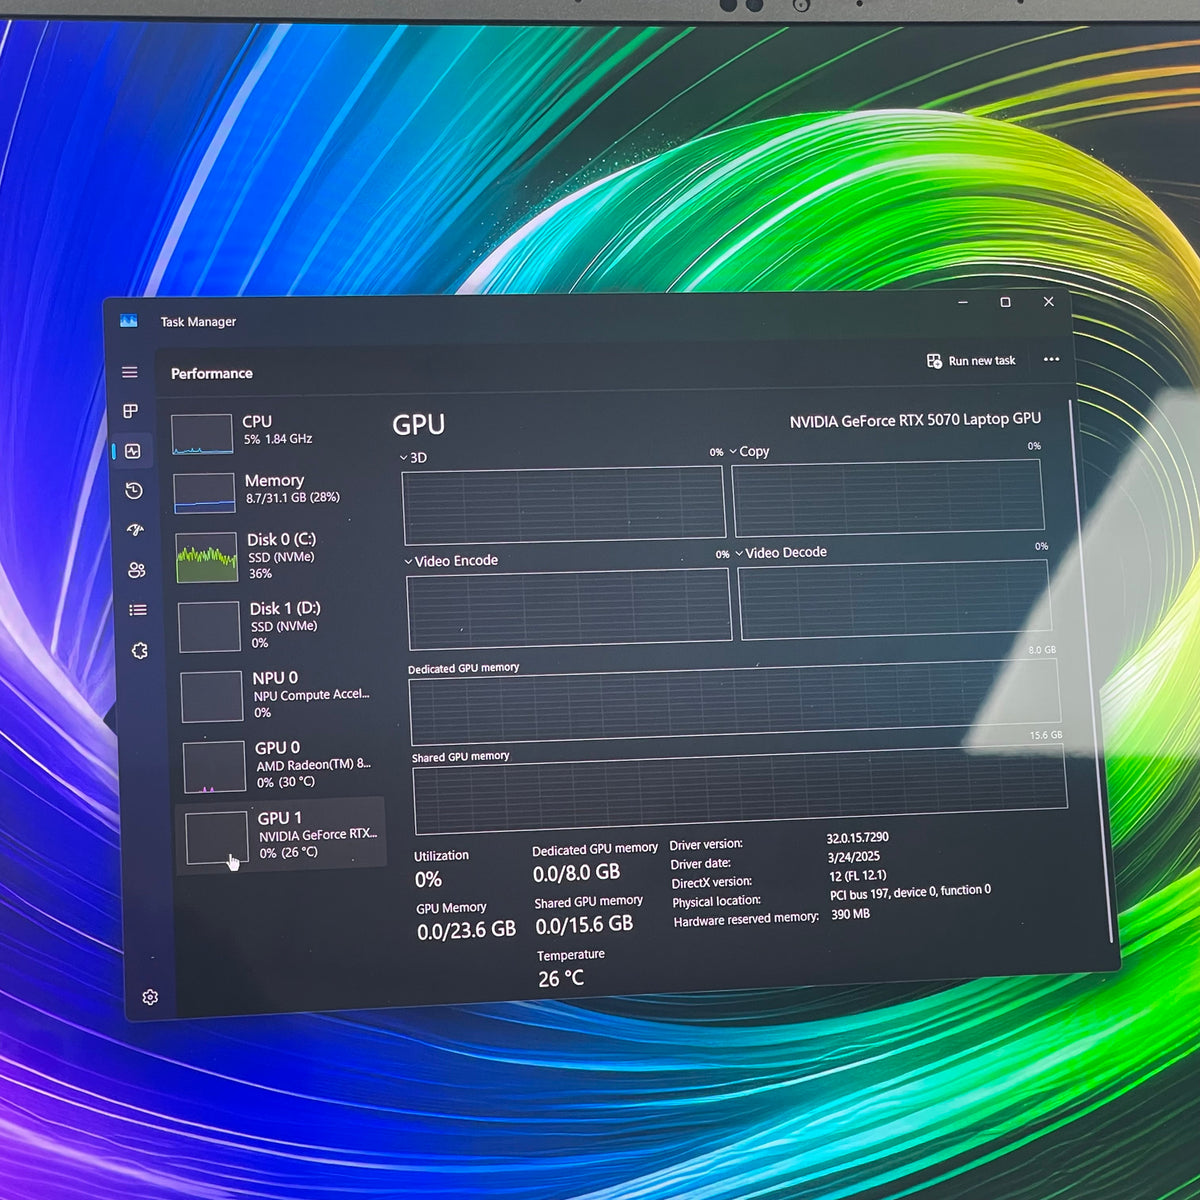This screenshot has width=1200, height=1200.
Task: Click the 0.0/23.6 GB GPU Memory value
Action: pos(466,931)
